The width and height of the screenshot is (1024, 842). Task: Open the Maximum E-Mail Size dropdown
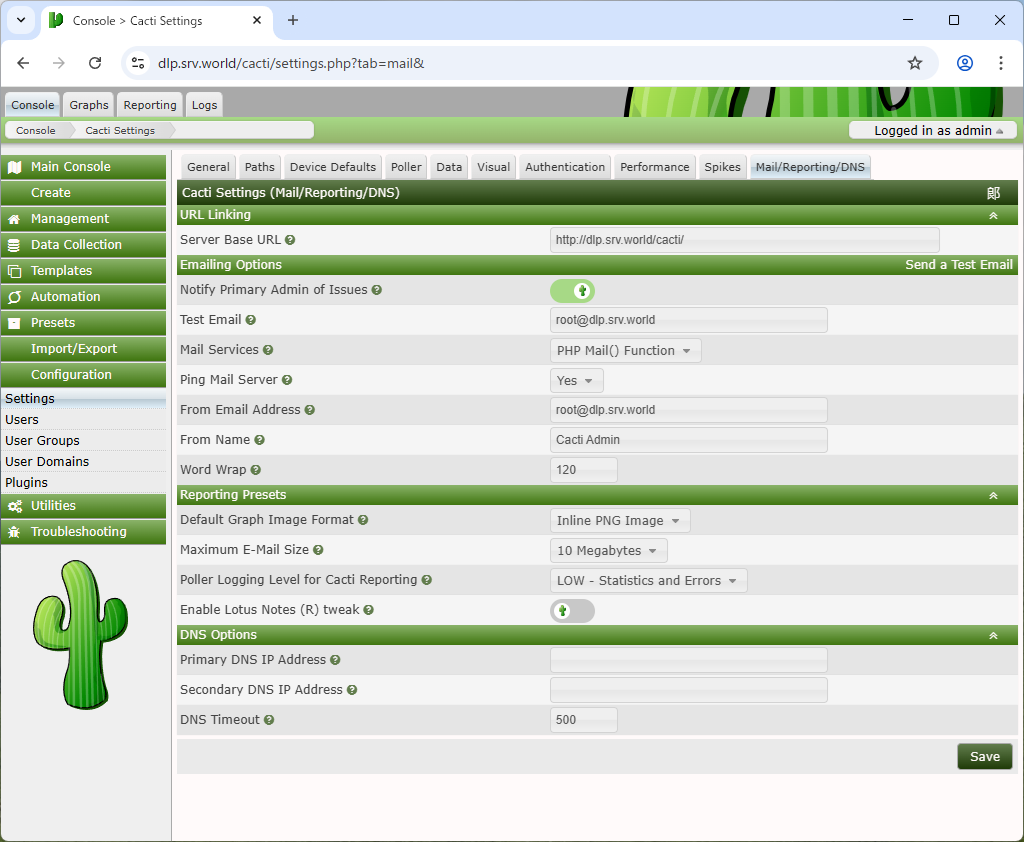pos(608,551)
